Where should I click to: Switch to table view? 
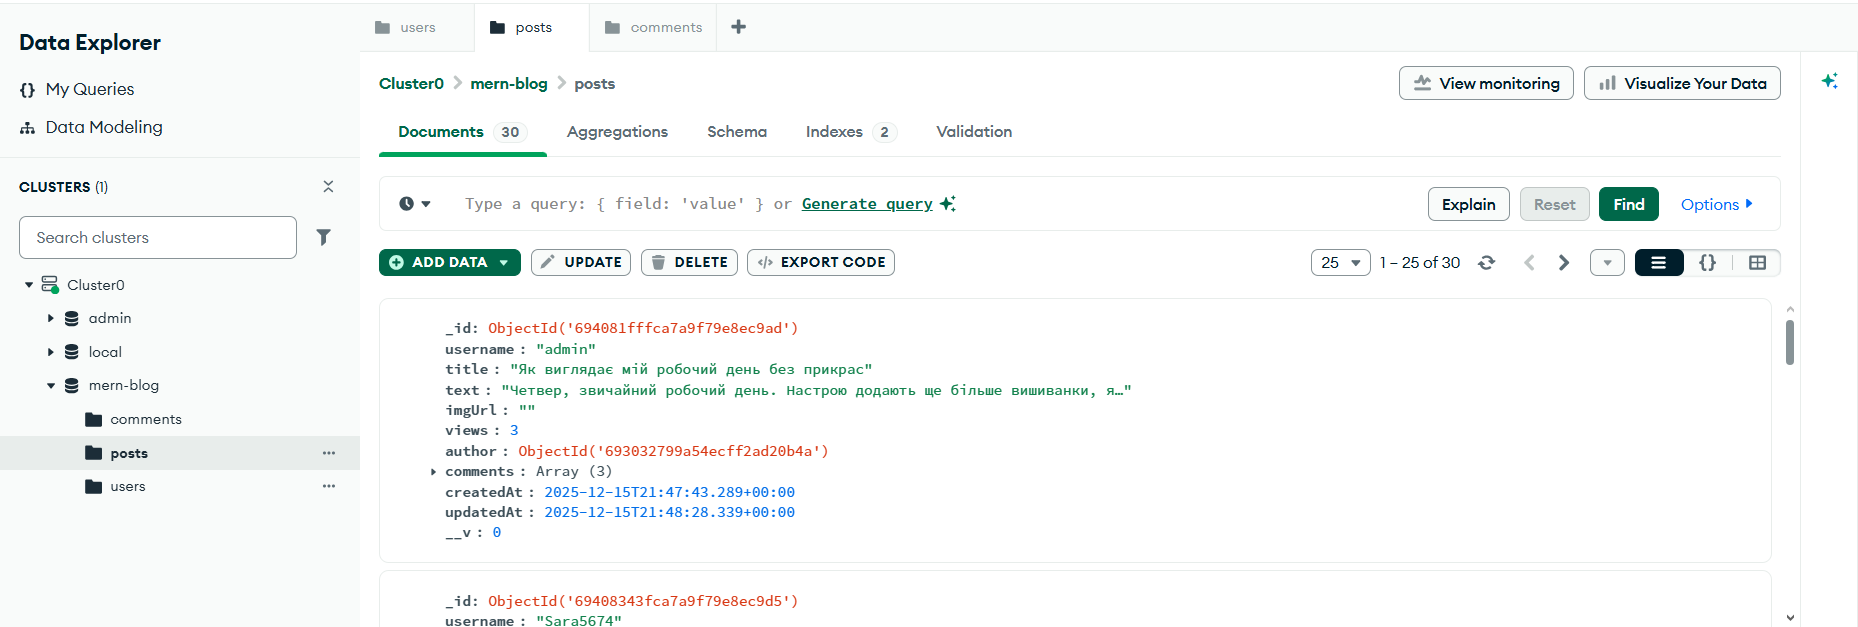click(1757, 262)
